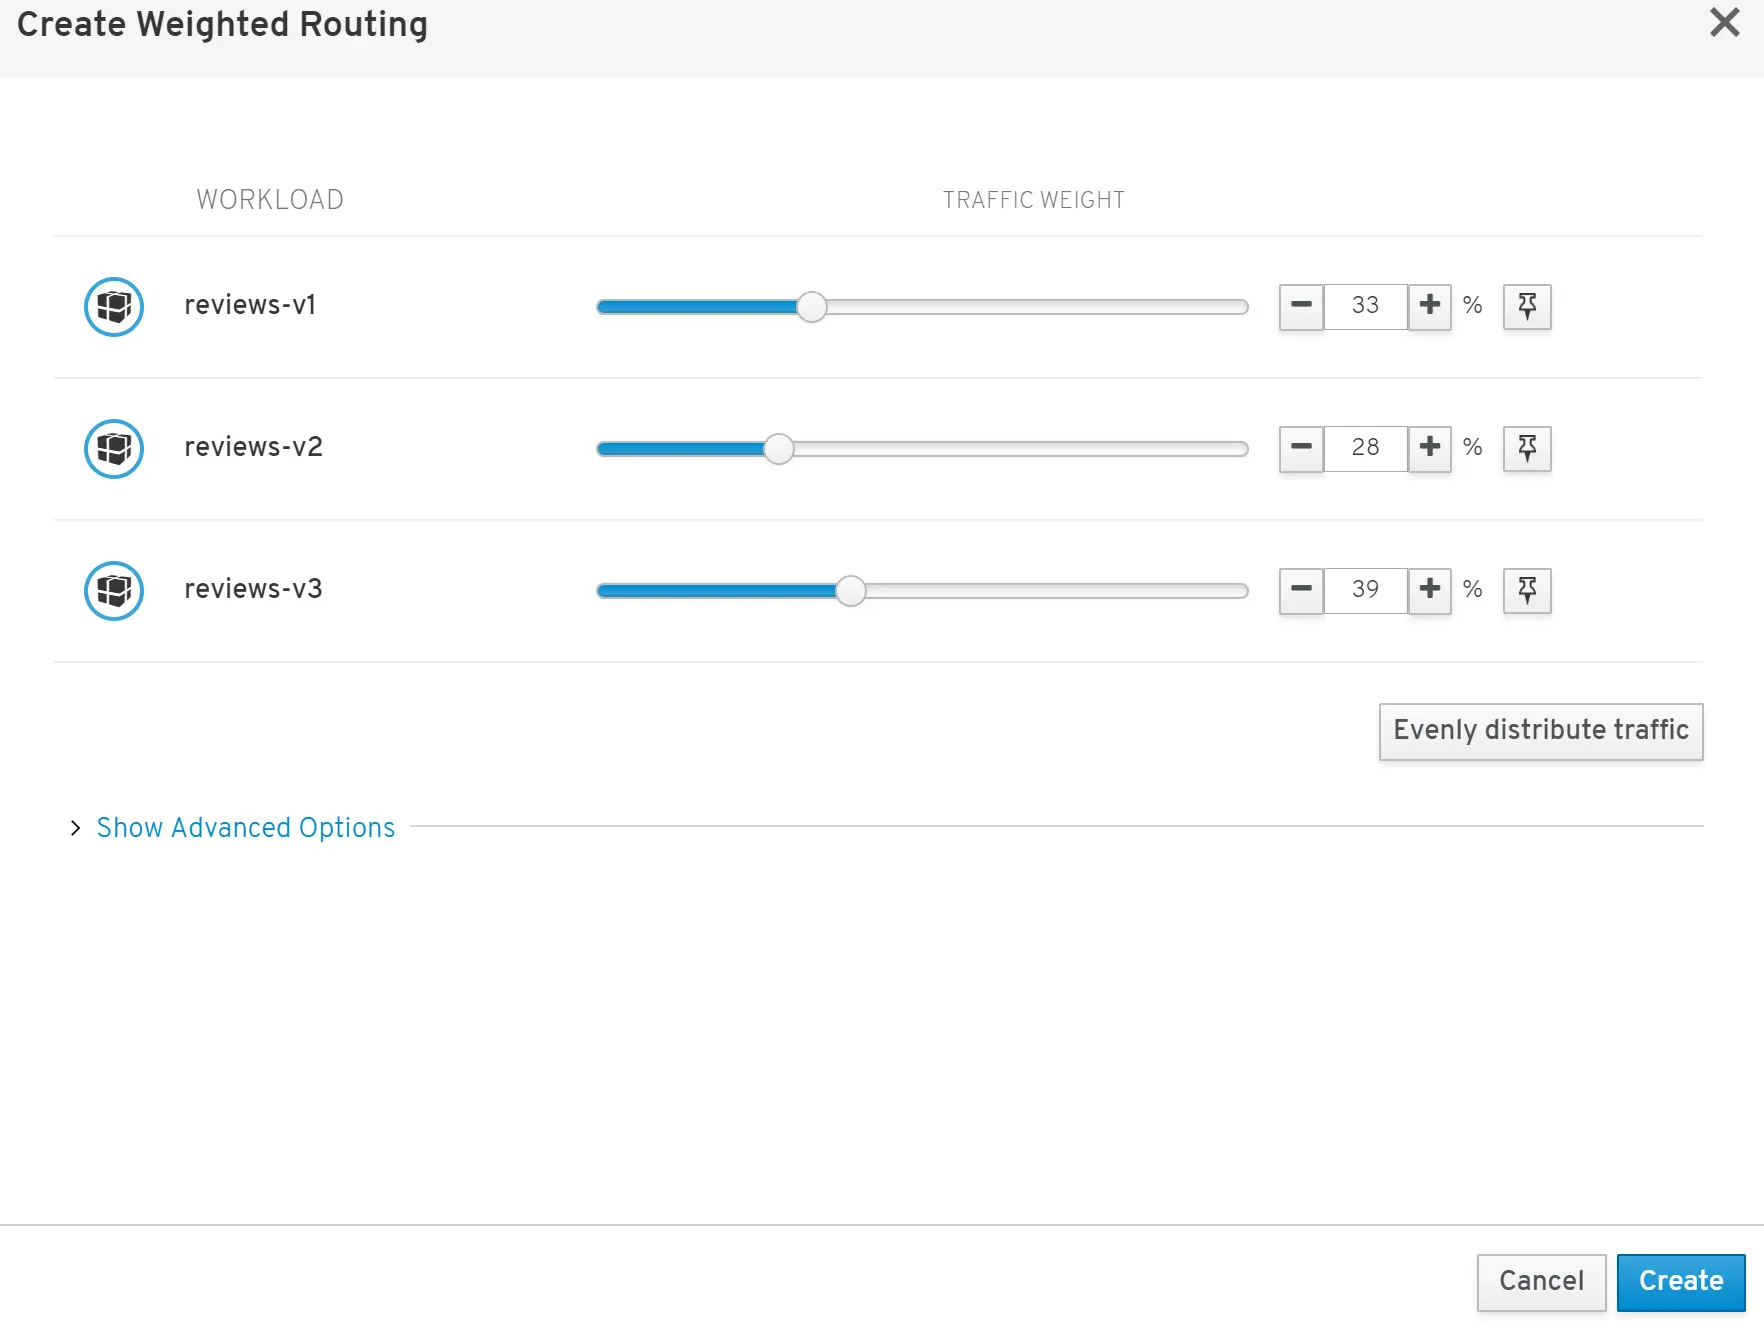Increase reviews-v2 weight with plus button
The width and height of the screenshot is (1764, 1329).
pos(1430,448)
